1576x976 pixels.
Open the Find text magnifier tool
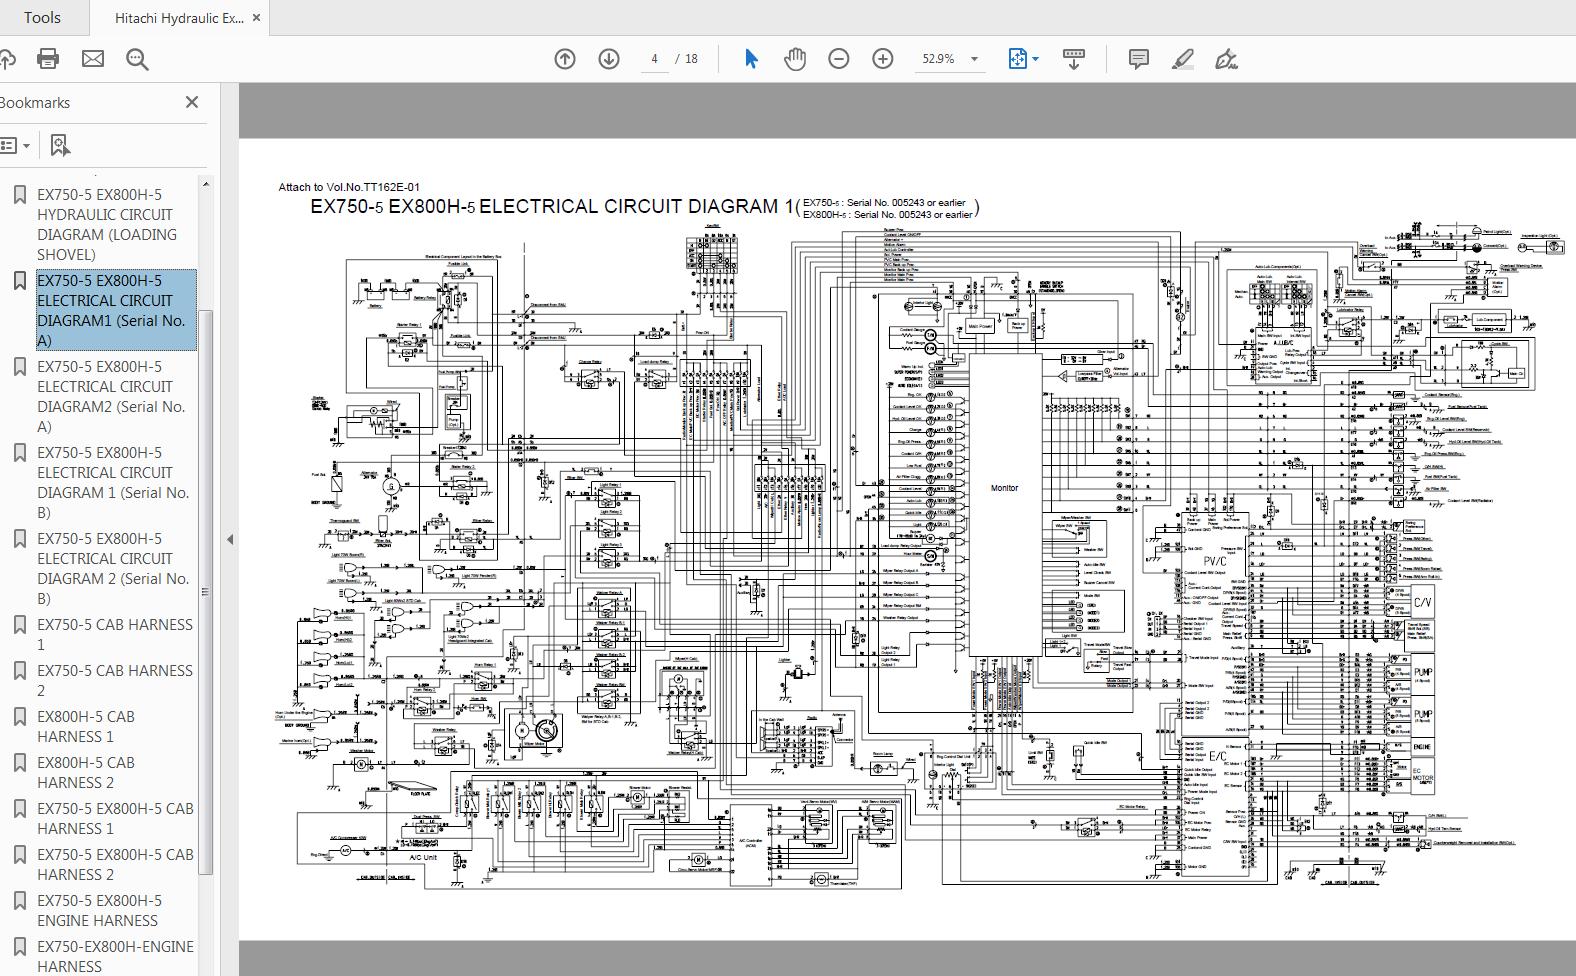(x=138, y=59)
